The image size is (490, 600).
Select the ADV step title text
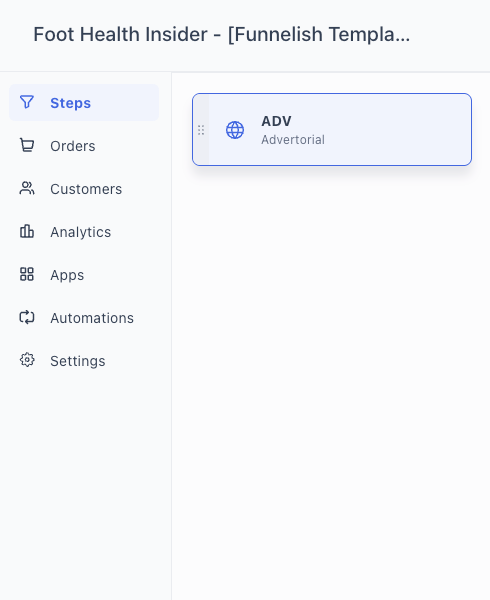point(277,121)
